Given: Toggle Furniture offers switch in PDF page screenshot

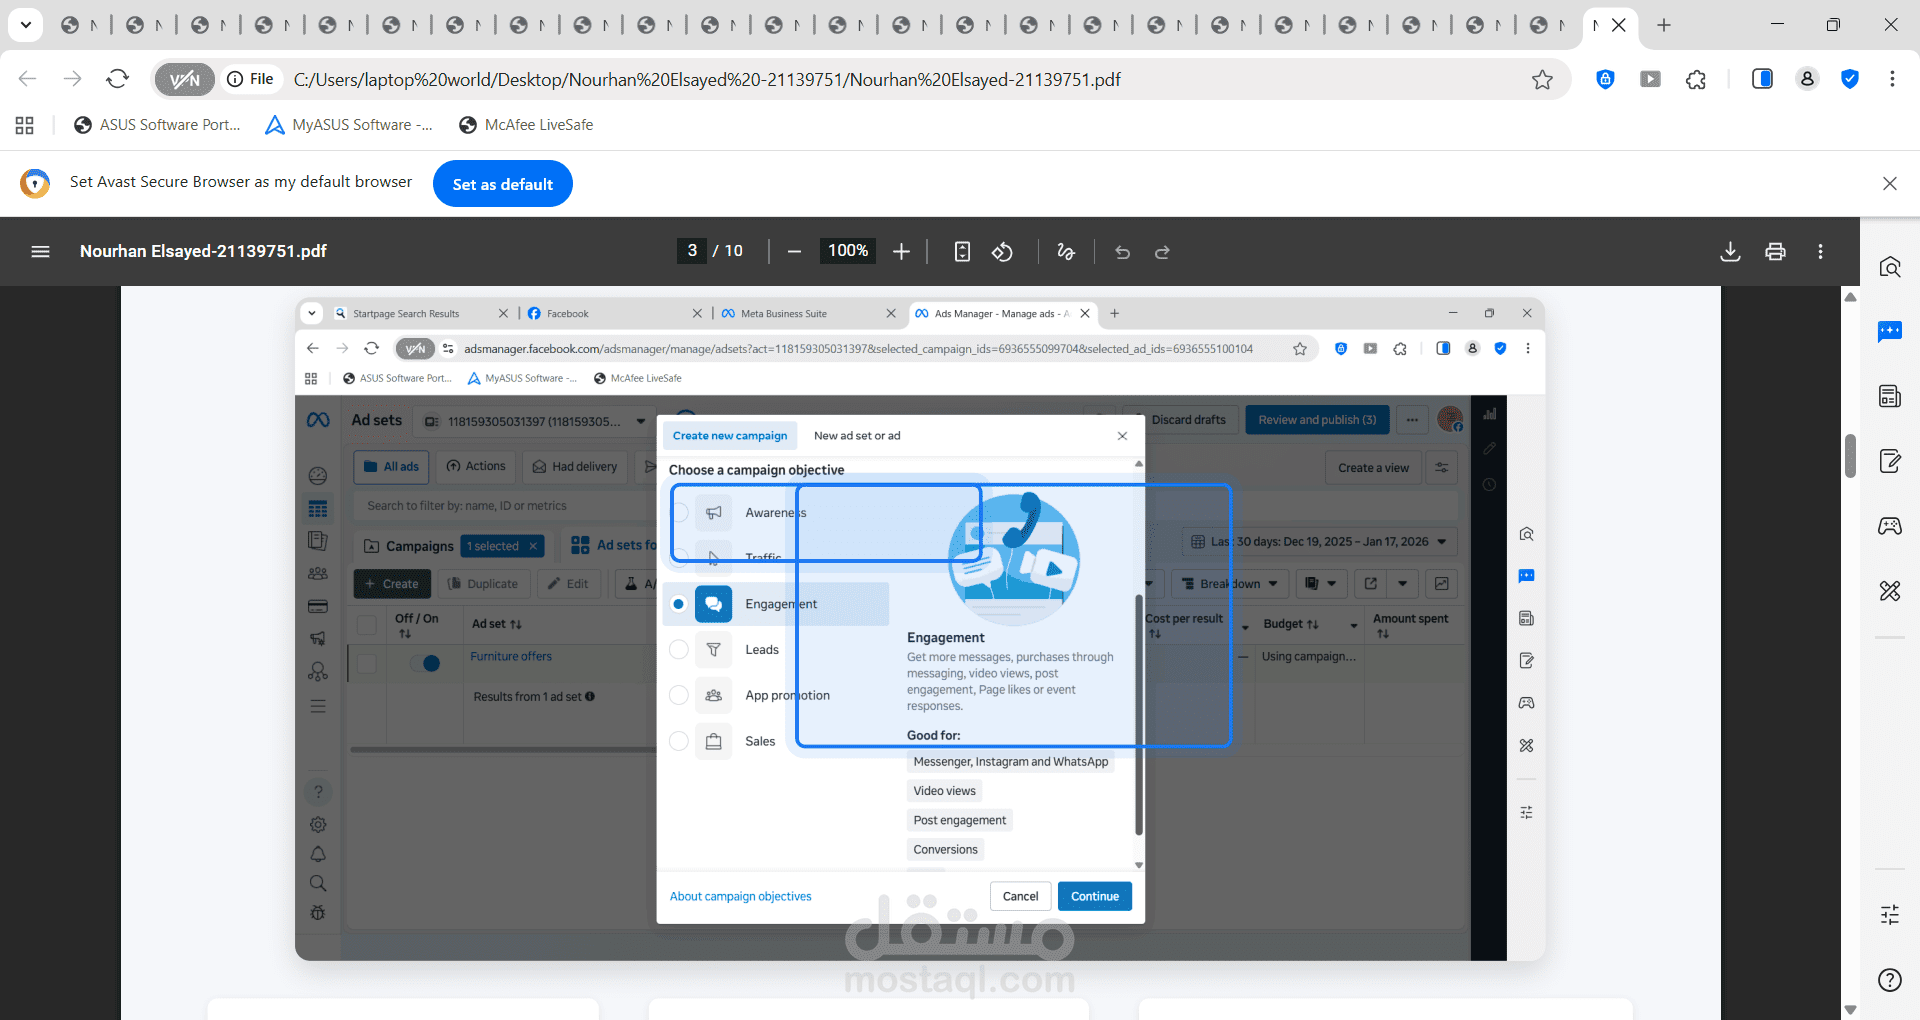Looking at the screenshot, I should pyautogui.click(x=425, y=663).
